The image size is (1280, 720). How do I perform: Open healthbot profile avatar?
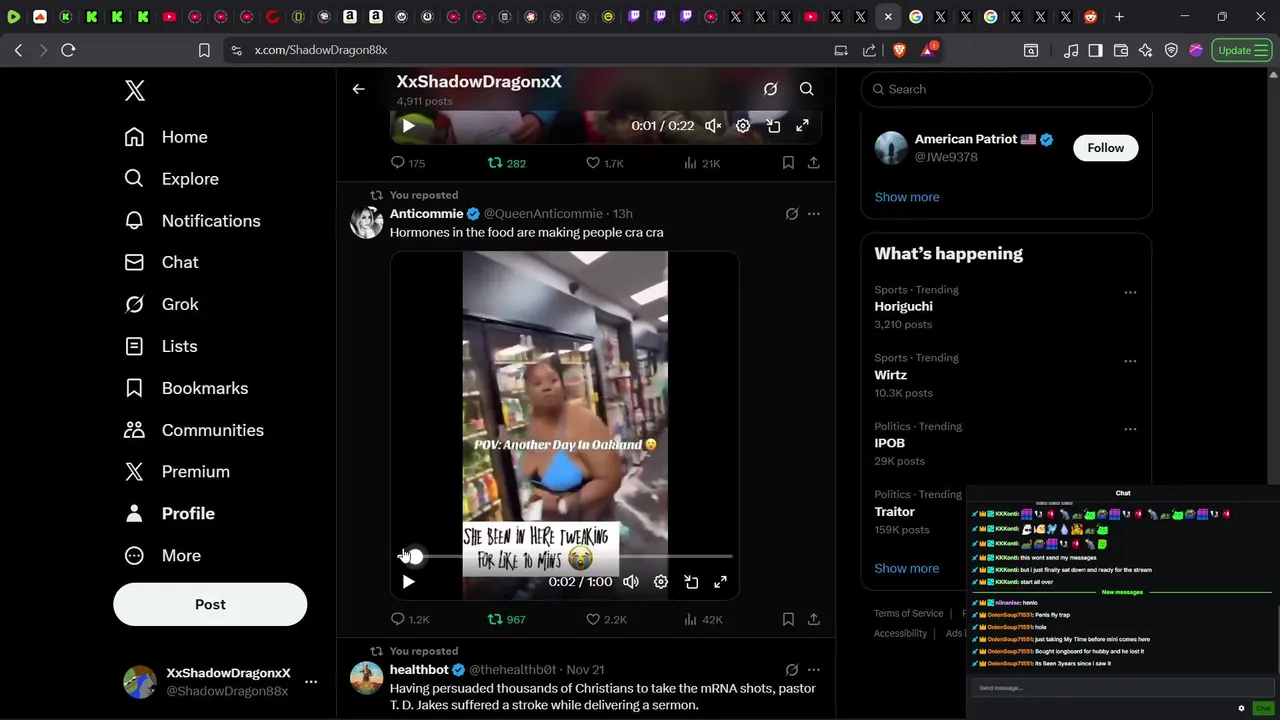coord(367,678)
